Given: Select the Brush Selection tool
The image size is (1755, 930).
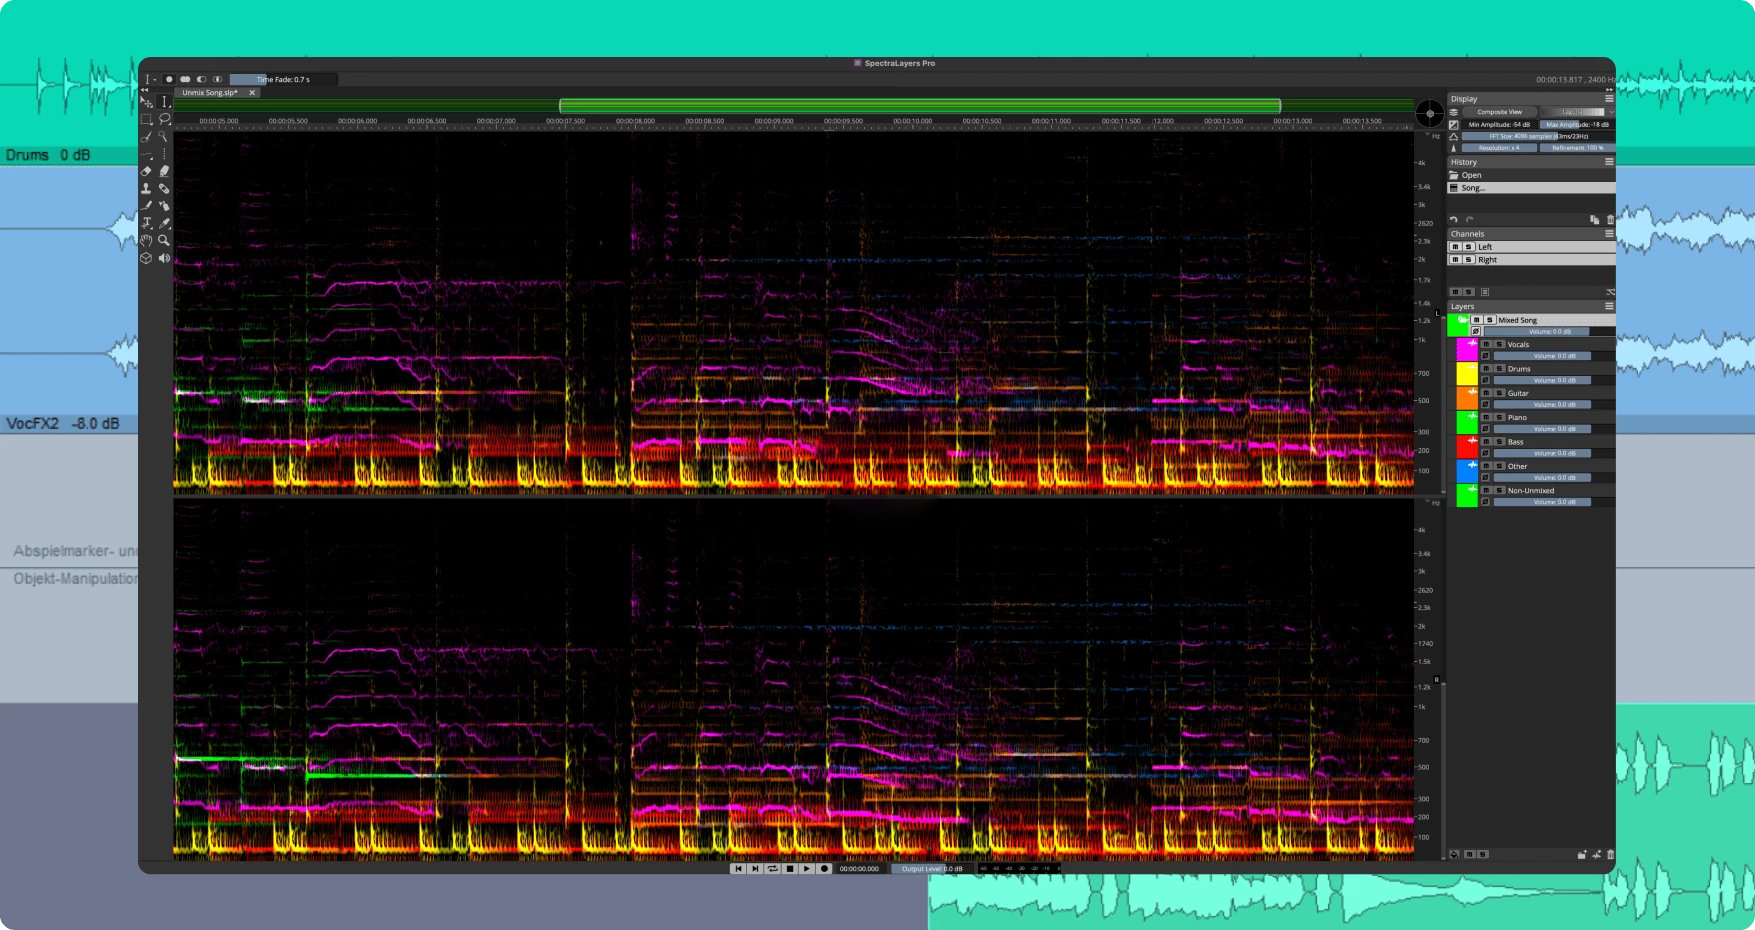Looking at the screenshot, I should click(146, 136).
